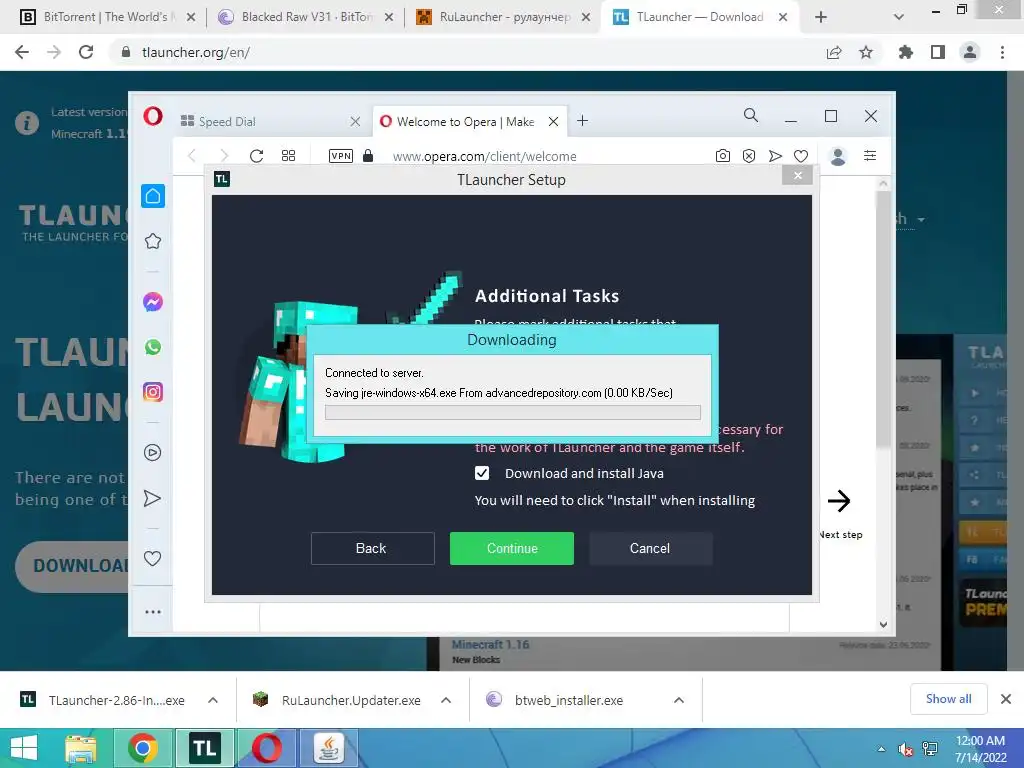
Task: Open WhatsApp in Opera sidebar
Action: pos(153,347)
